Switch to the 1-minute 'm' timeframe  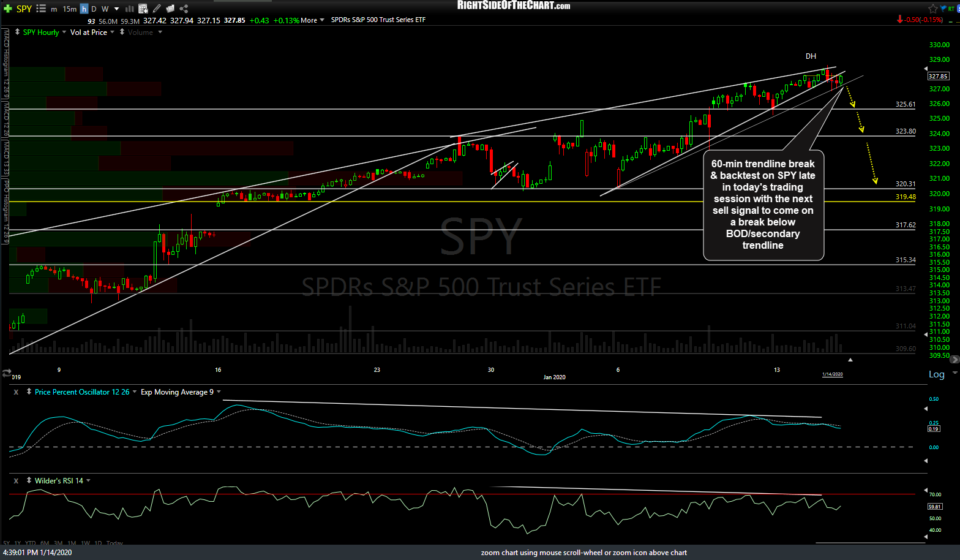pos(54,9)
